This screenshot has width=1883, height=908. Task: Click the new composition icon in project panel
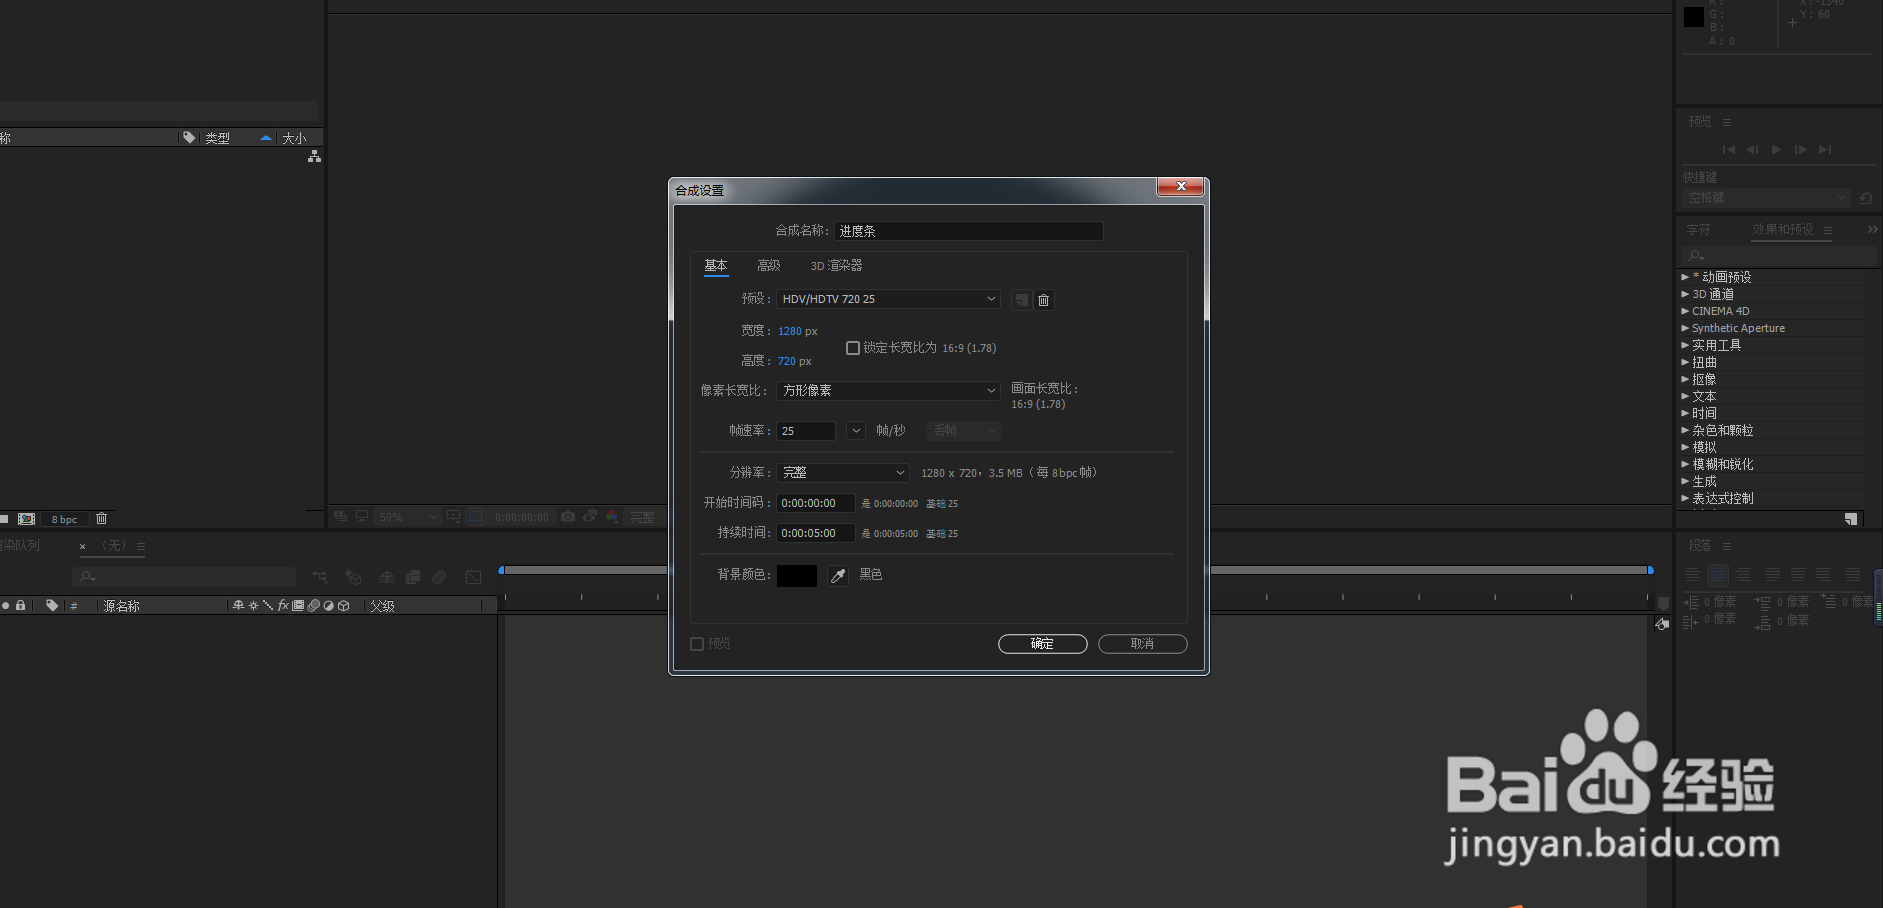(27, 519)
